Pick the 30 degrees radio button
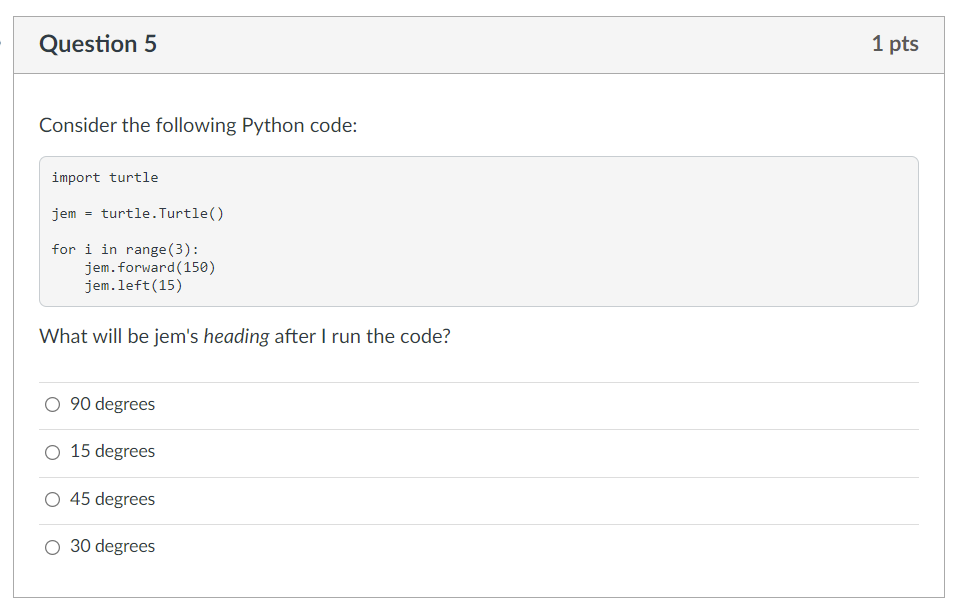The width and height of the screenshot is (960, 603). (53, 547)
